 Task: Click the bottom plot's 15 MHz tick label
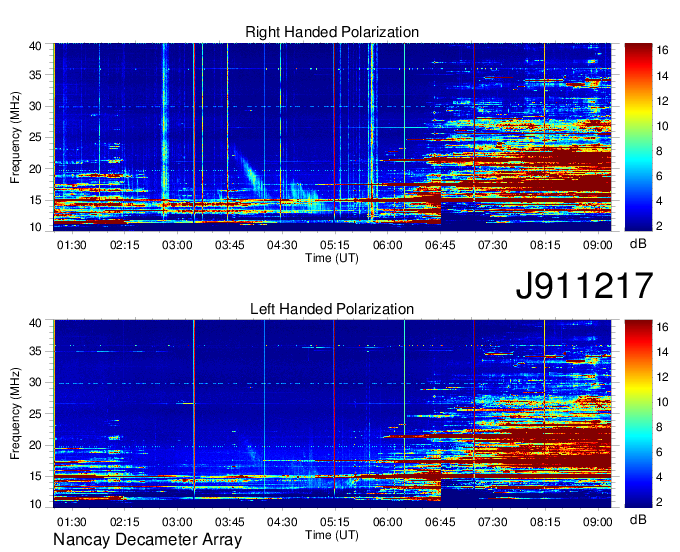click(x=35, y=476)
